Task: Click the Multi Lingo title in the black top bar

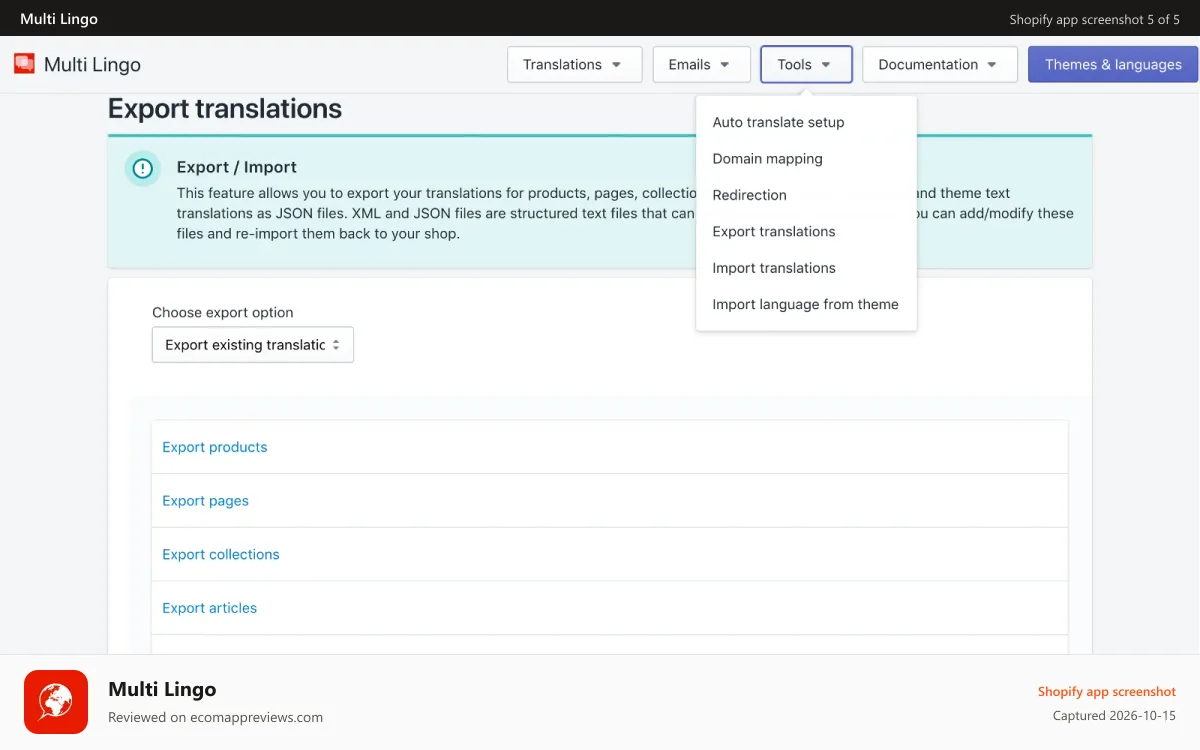Action: [59, 19]
